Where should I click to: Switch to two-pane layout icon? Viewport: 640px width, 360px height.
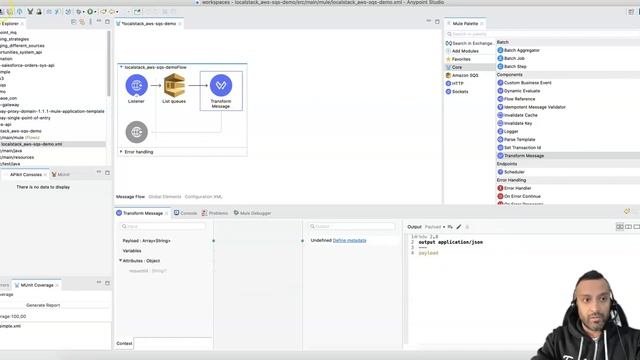(x=628, y=227)
